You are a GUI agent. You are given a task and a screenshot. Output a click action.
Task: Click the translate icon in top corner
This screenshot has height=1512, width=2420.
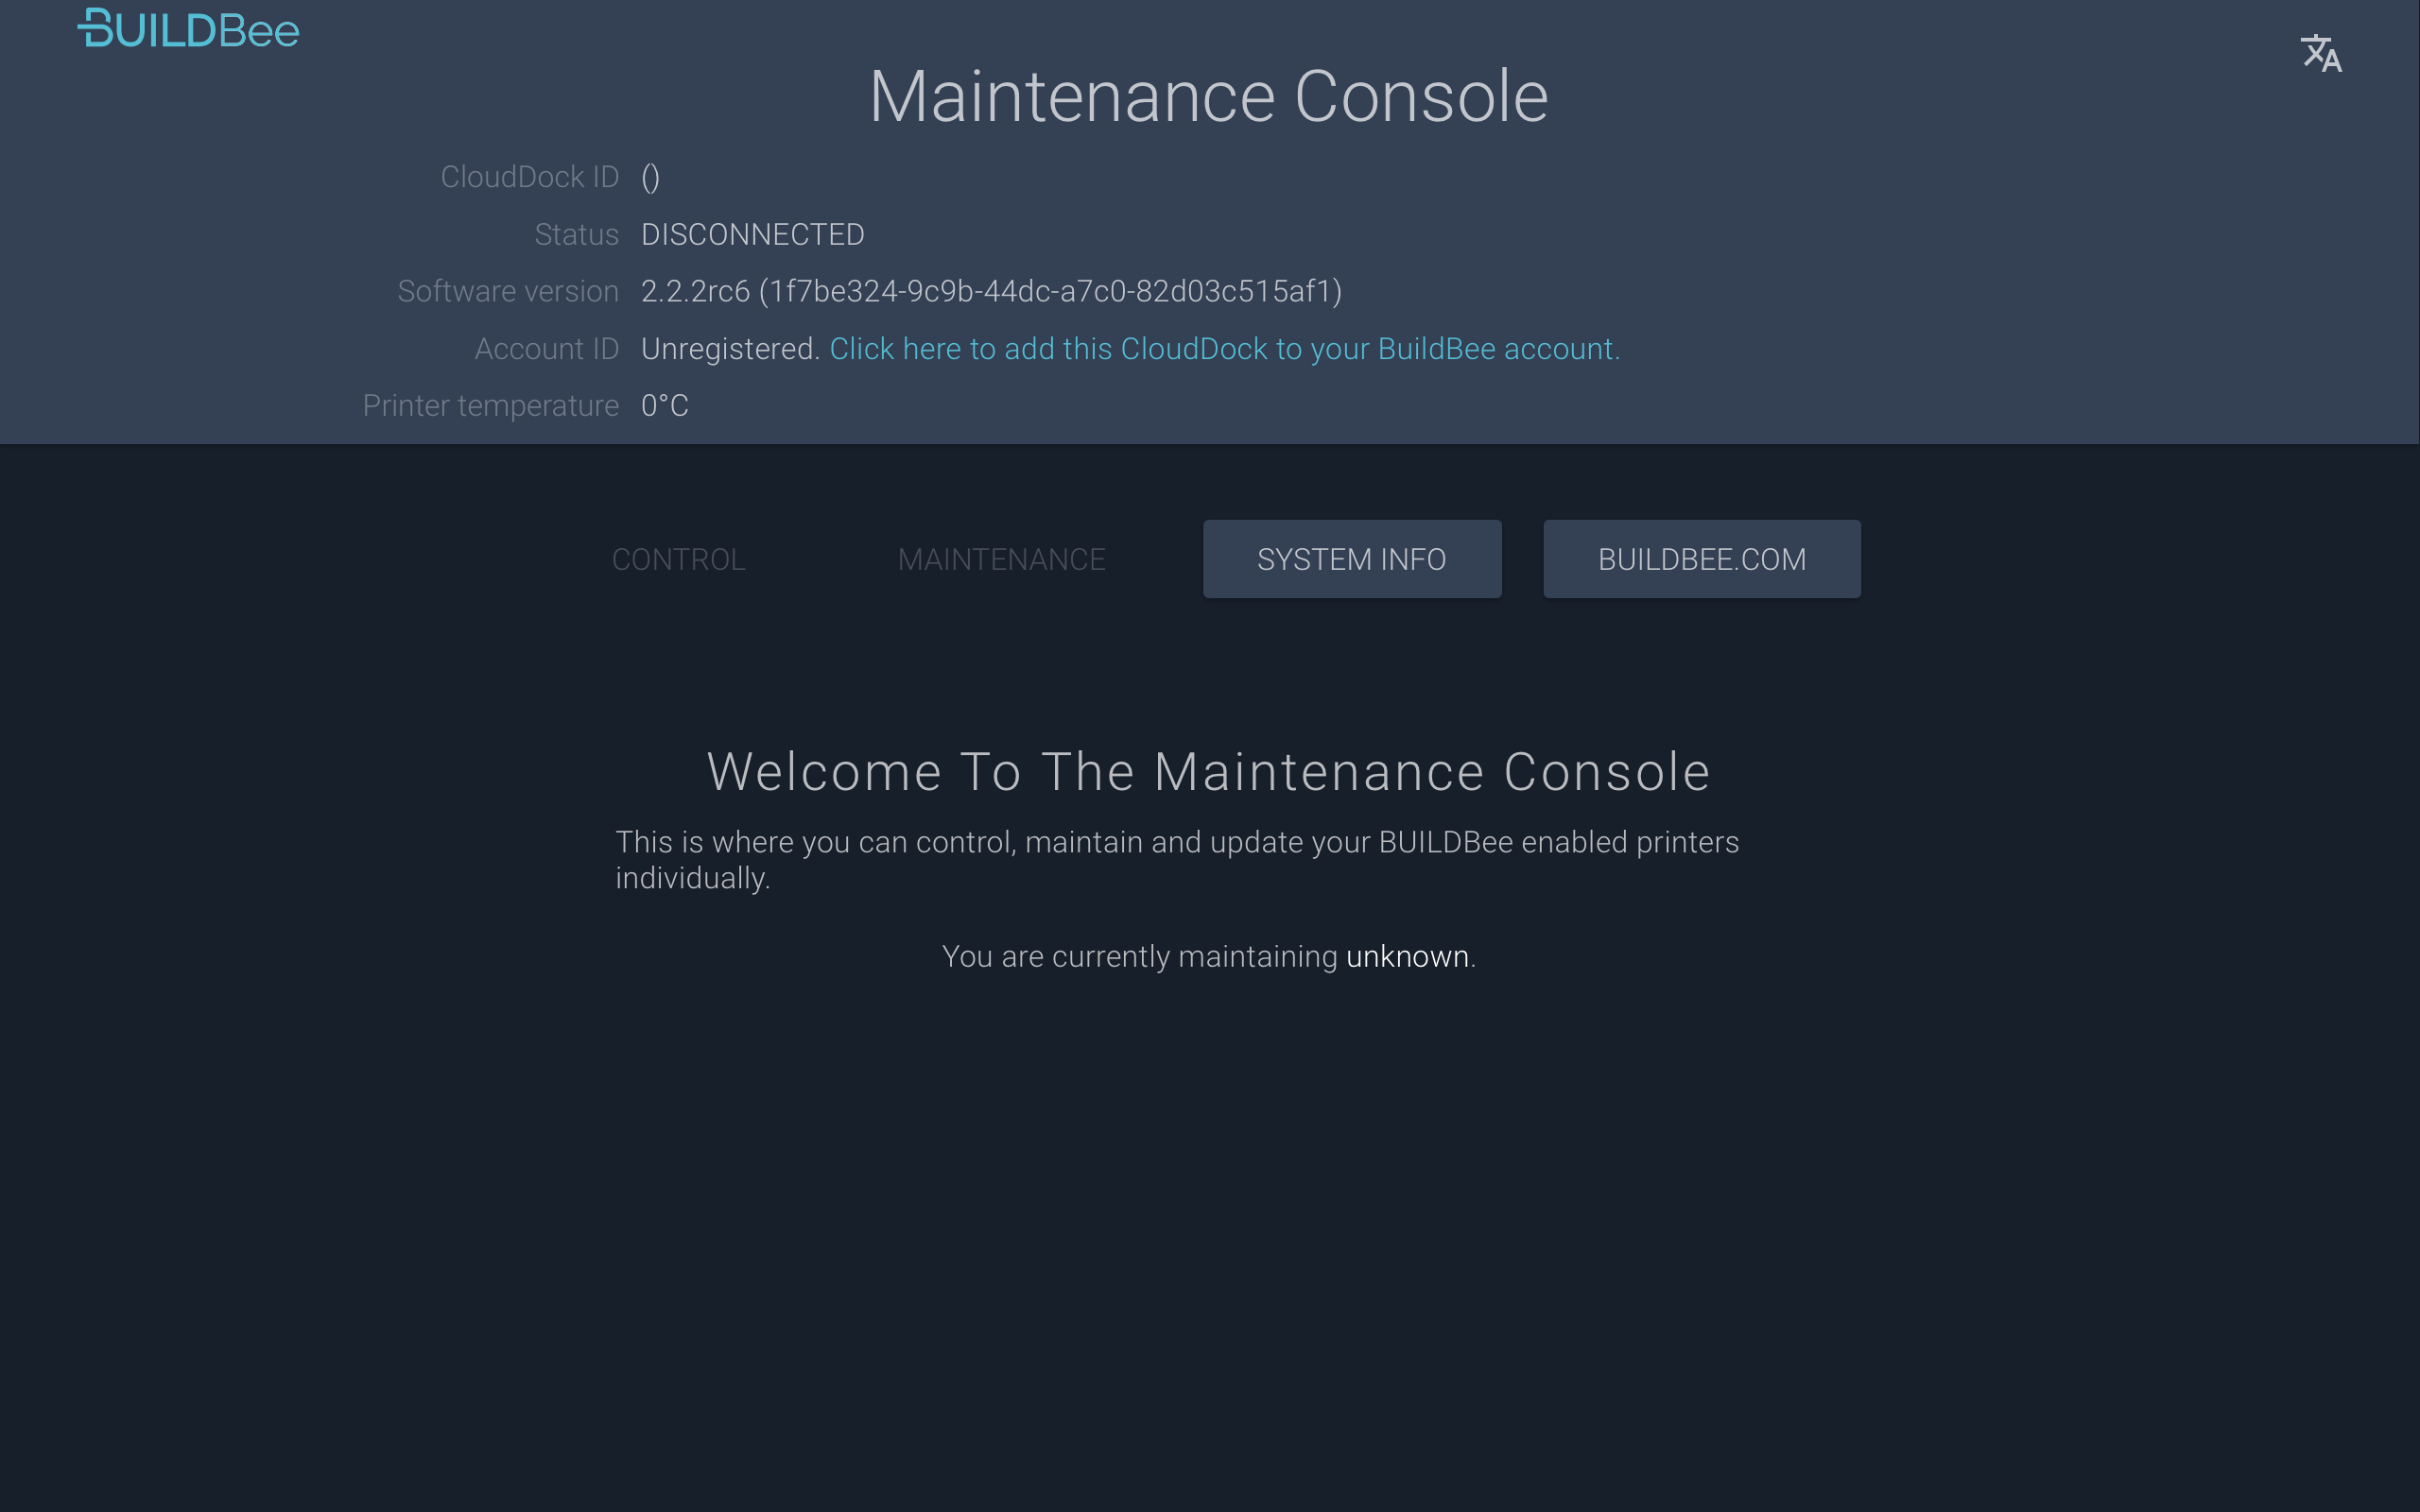click(x=2322, y=53)
